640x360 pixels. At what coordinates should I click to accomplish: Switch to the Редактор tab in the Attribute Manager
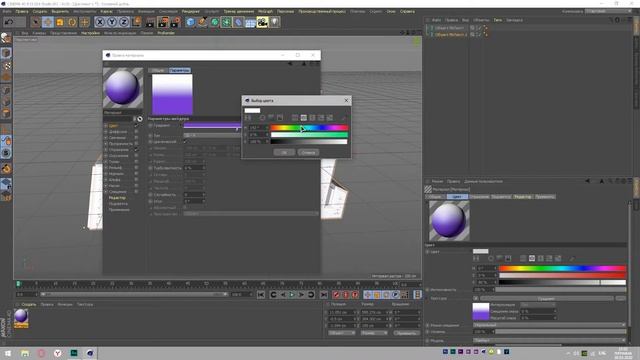[x=523, y=197]
